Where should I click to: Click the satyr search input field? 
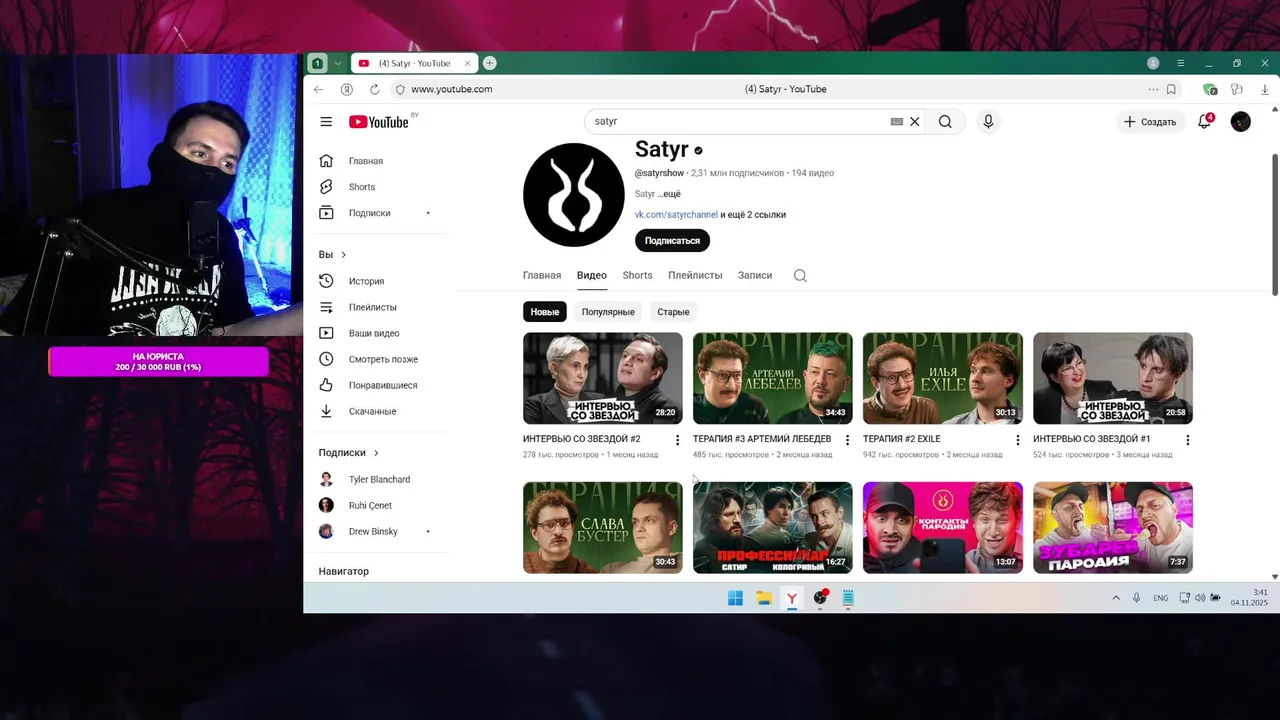point(738,122)
